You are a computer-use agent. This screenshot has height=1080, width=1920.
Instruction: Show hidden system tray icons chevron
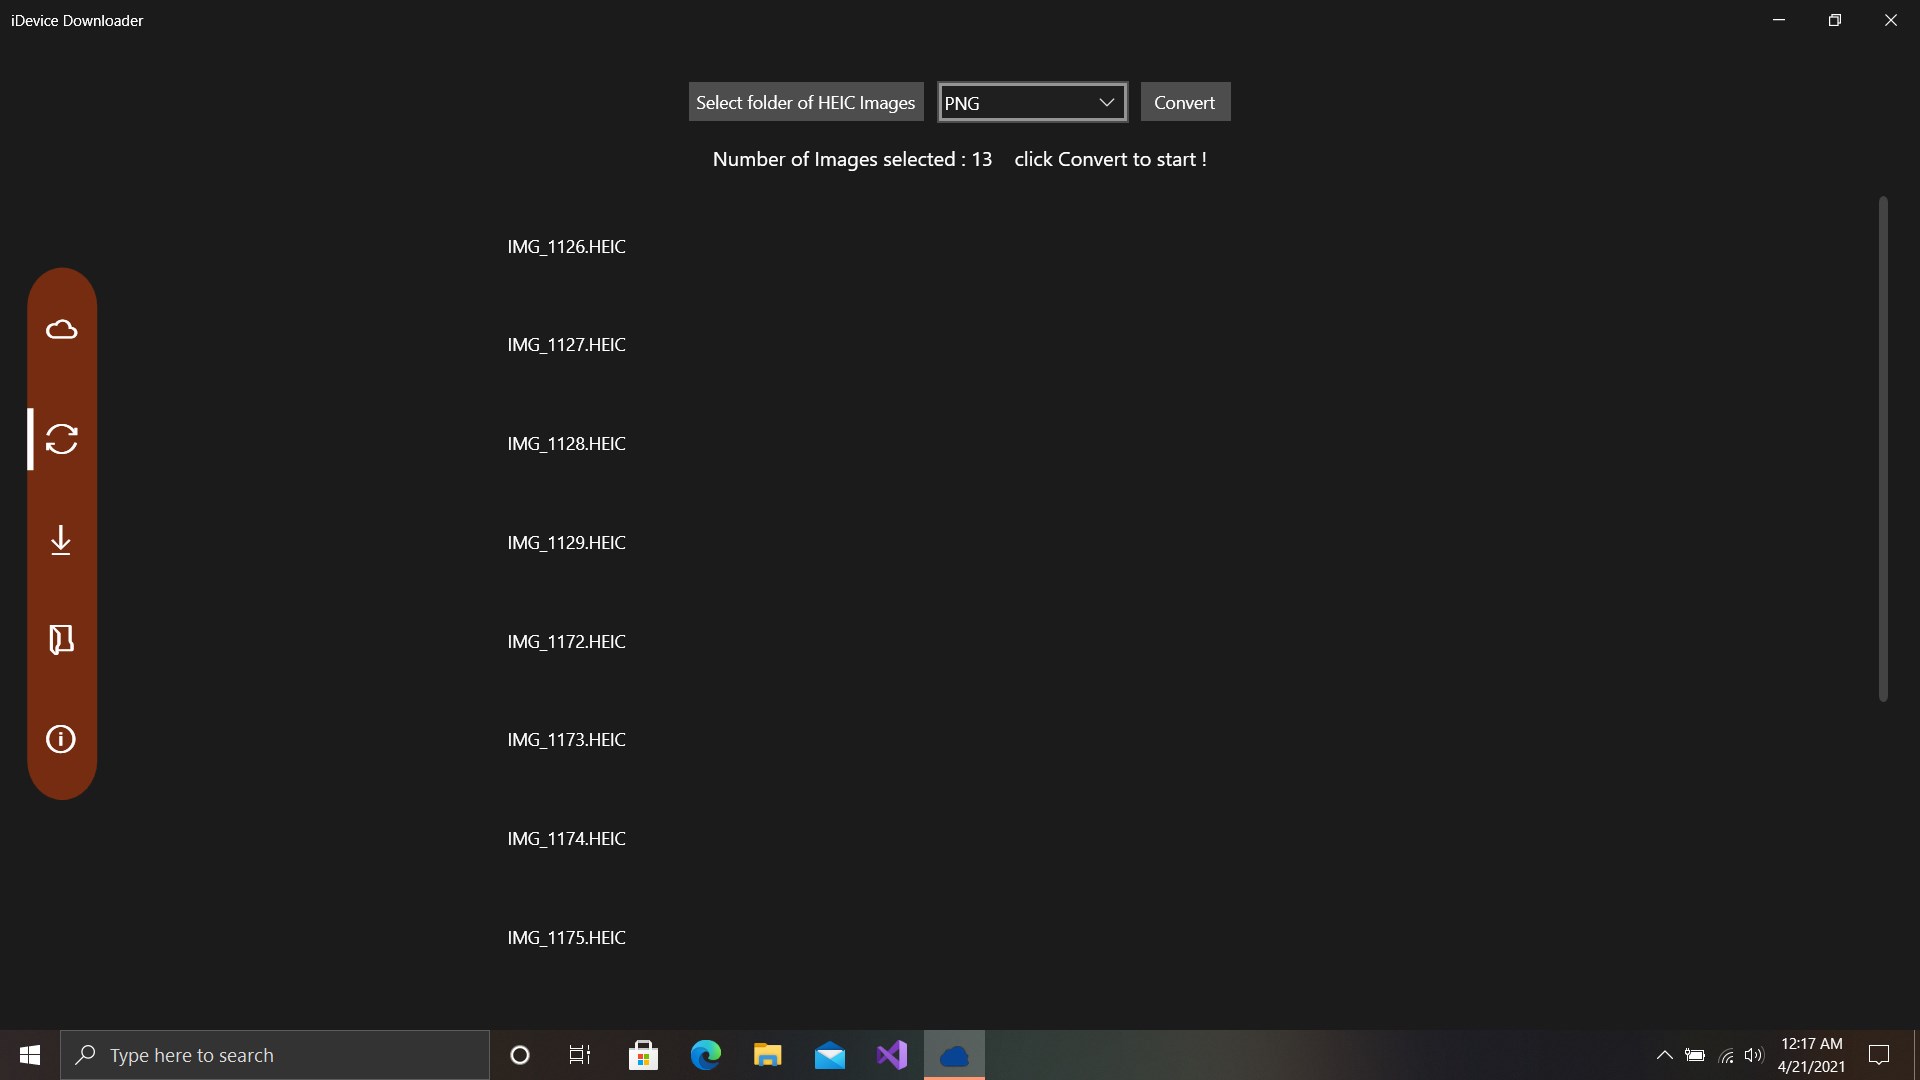click(x=1664, y=1055)
